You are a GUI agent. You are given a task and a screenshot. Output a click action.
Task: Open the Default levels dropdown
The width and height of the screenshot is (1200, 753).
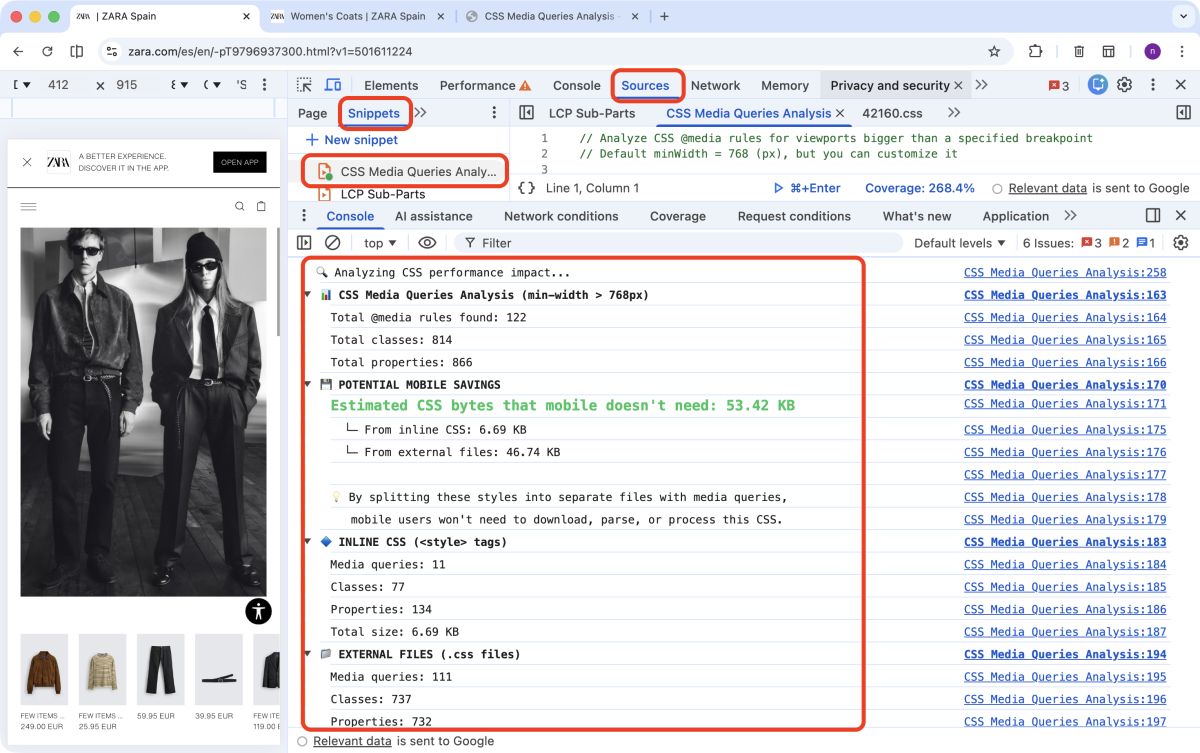tap(958, 242)
